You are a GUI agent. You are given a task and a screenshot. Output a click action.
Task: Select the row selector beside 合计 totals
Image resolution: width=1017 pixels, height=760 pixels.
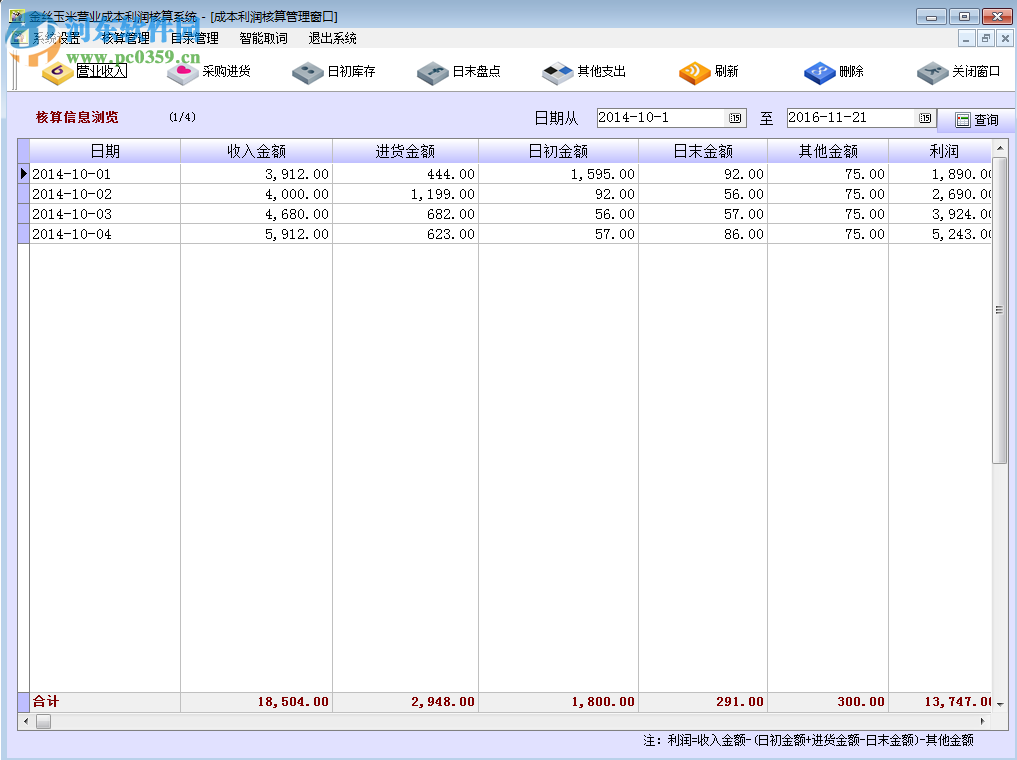tap(23, 701)
